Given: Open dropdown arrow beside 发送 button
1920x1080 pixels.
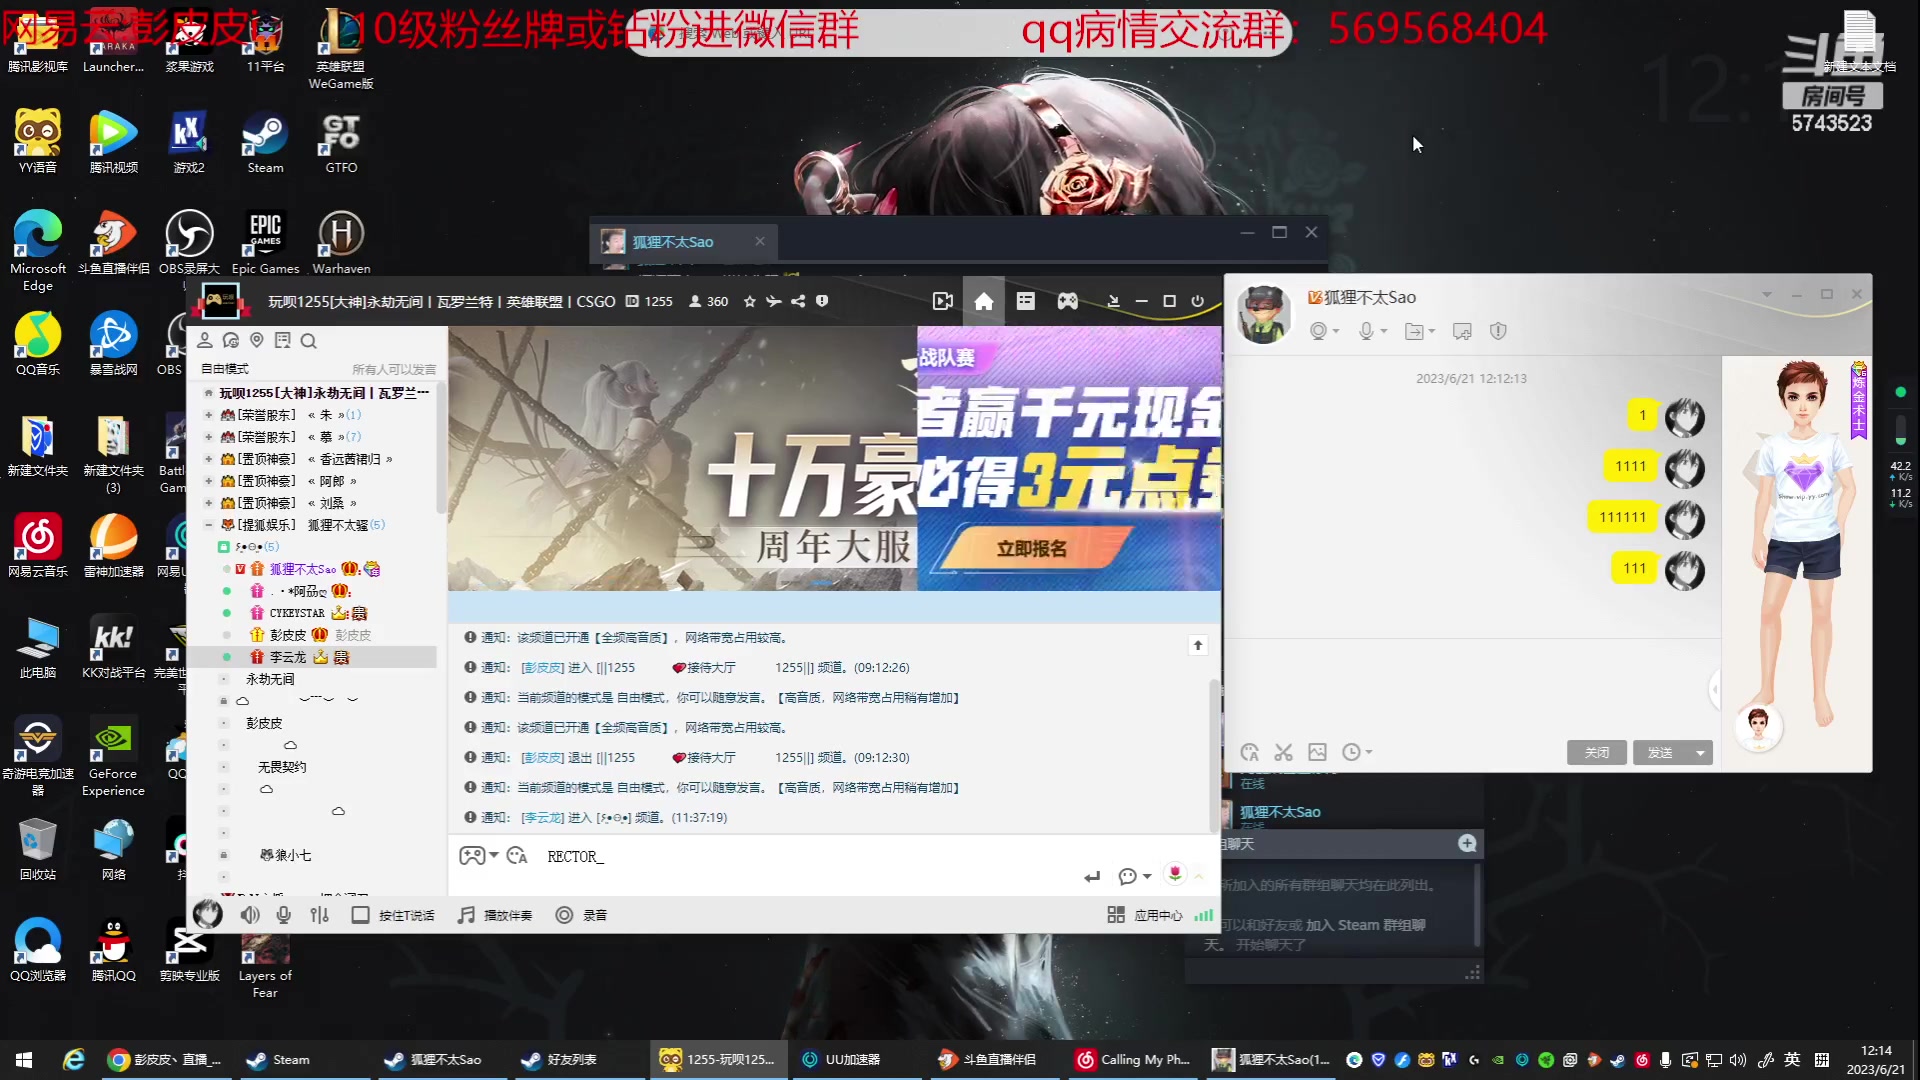Looking at the screenshot, I should pos(1701,753).
